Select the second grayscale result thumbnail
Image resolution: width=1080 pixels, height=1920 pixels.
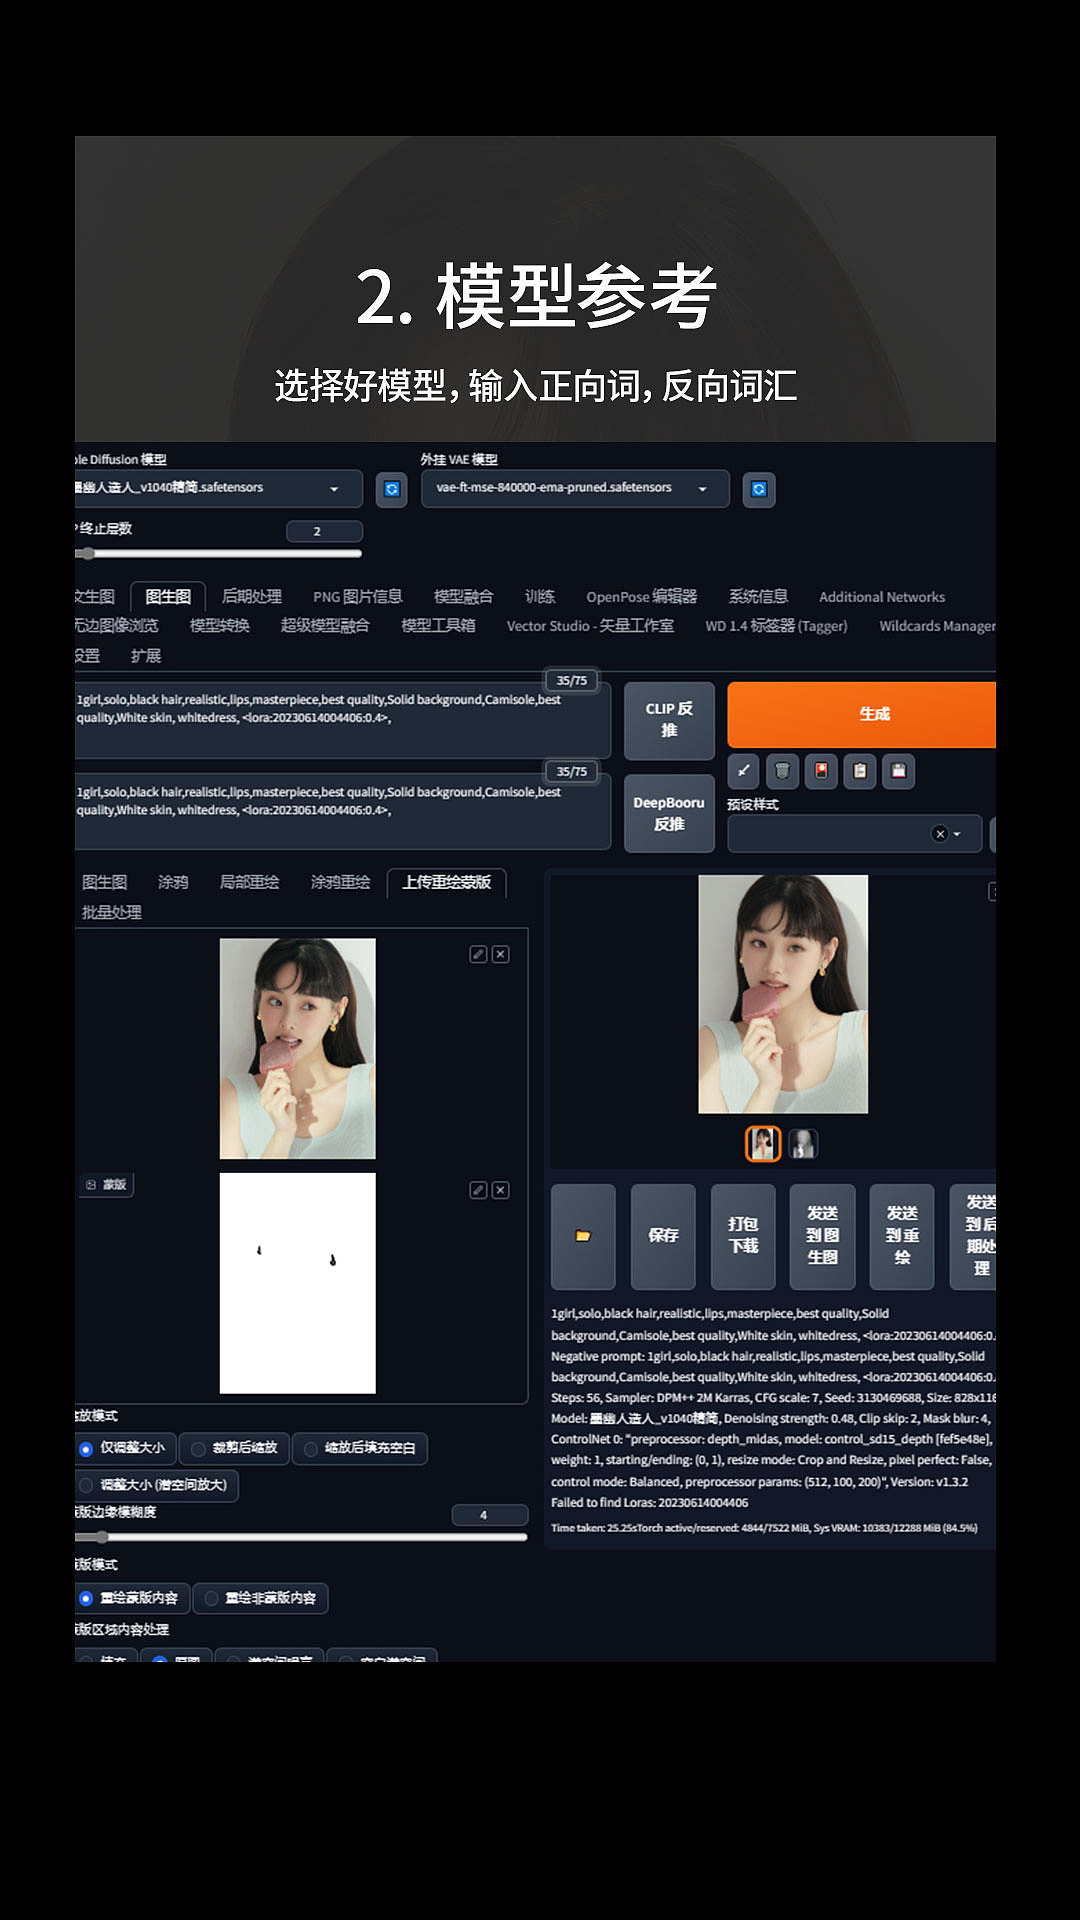[x=803, y=1143]
